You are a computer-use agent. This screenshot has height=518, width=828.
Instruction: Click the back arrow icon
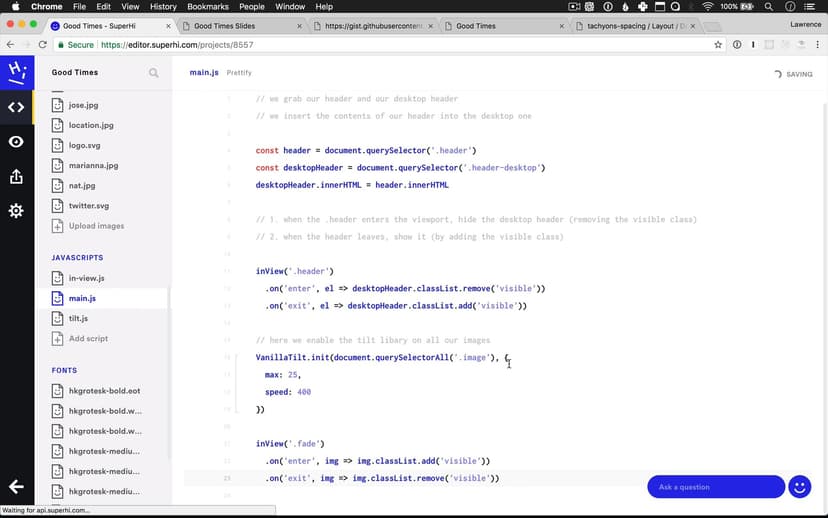coord(16,486)
